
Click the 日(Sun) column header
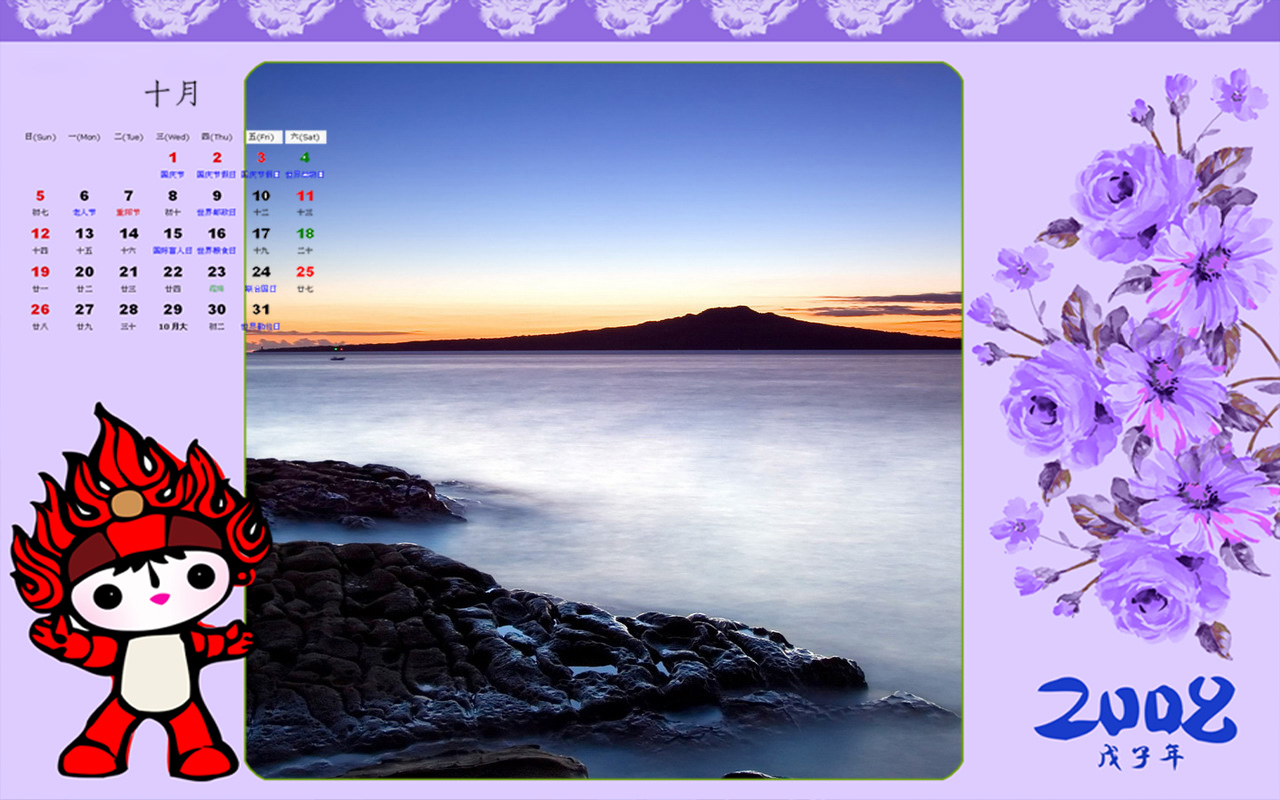tap(40, 137)
